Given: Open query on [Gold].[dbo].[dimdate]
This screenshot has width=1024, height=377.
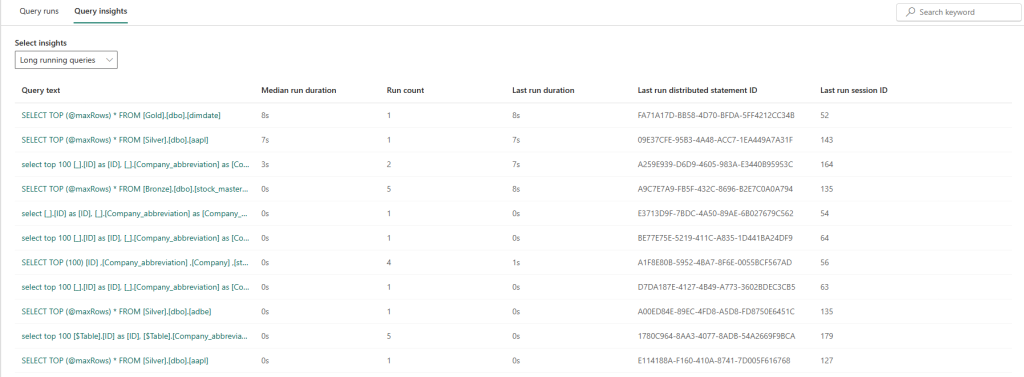Looking at the screenshot, I should [x=121, y=115].
